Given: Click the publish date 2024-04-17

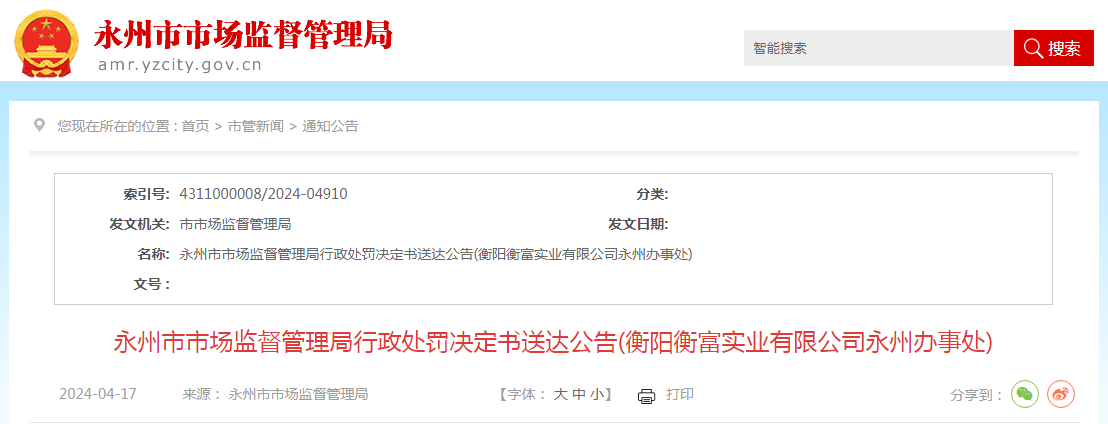Looking at the screenshot, I should coord(98,394).
